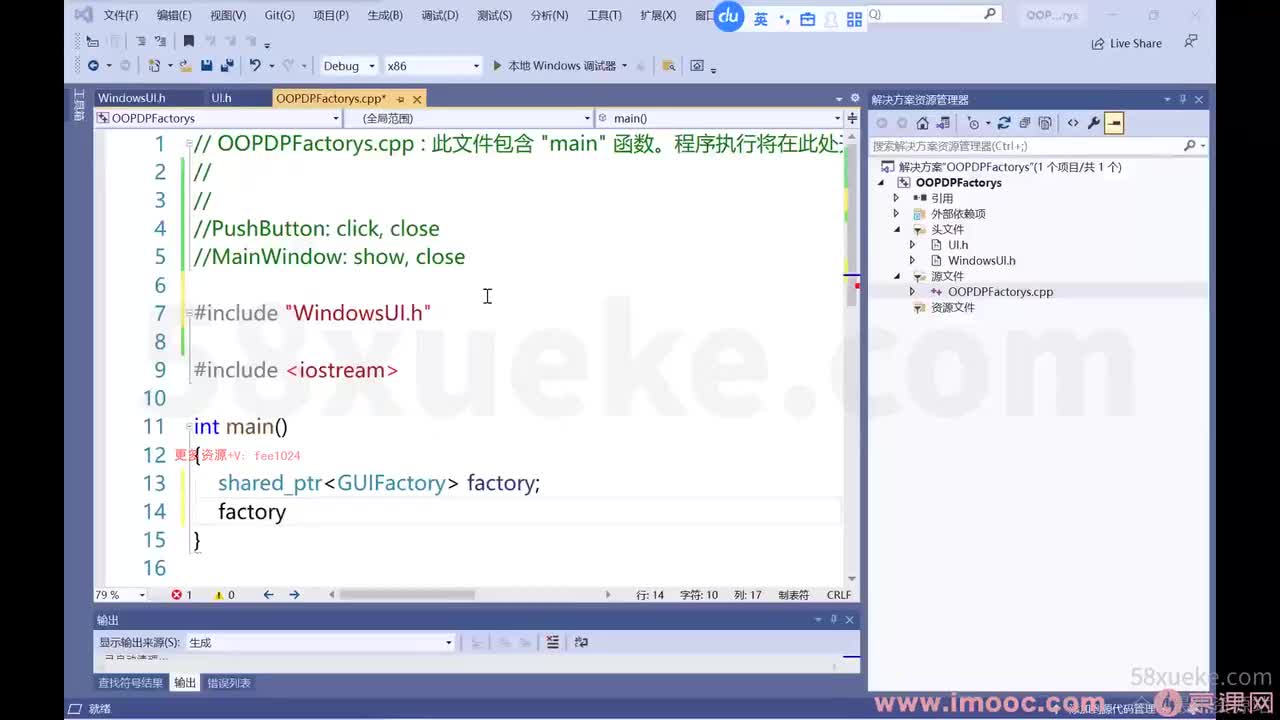Click the Visual Studio logo icon
1280x720 pixels.
click(84, 15)
